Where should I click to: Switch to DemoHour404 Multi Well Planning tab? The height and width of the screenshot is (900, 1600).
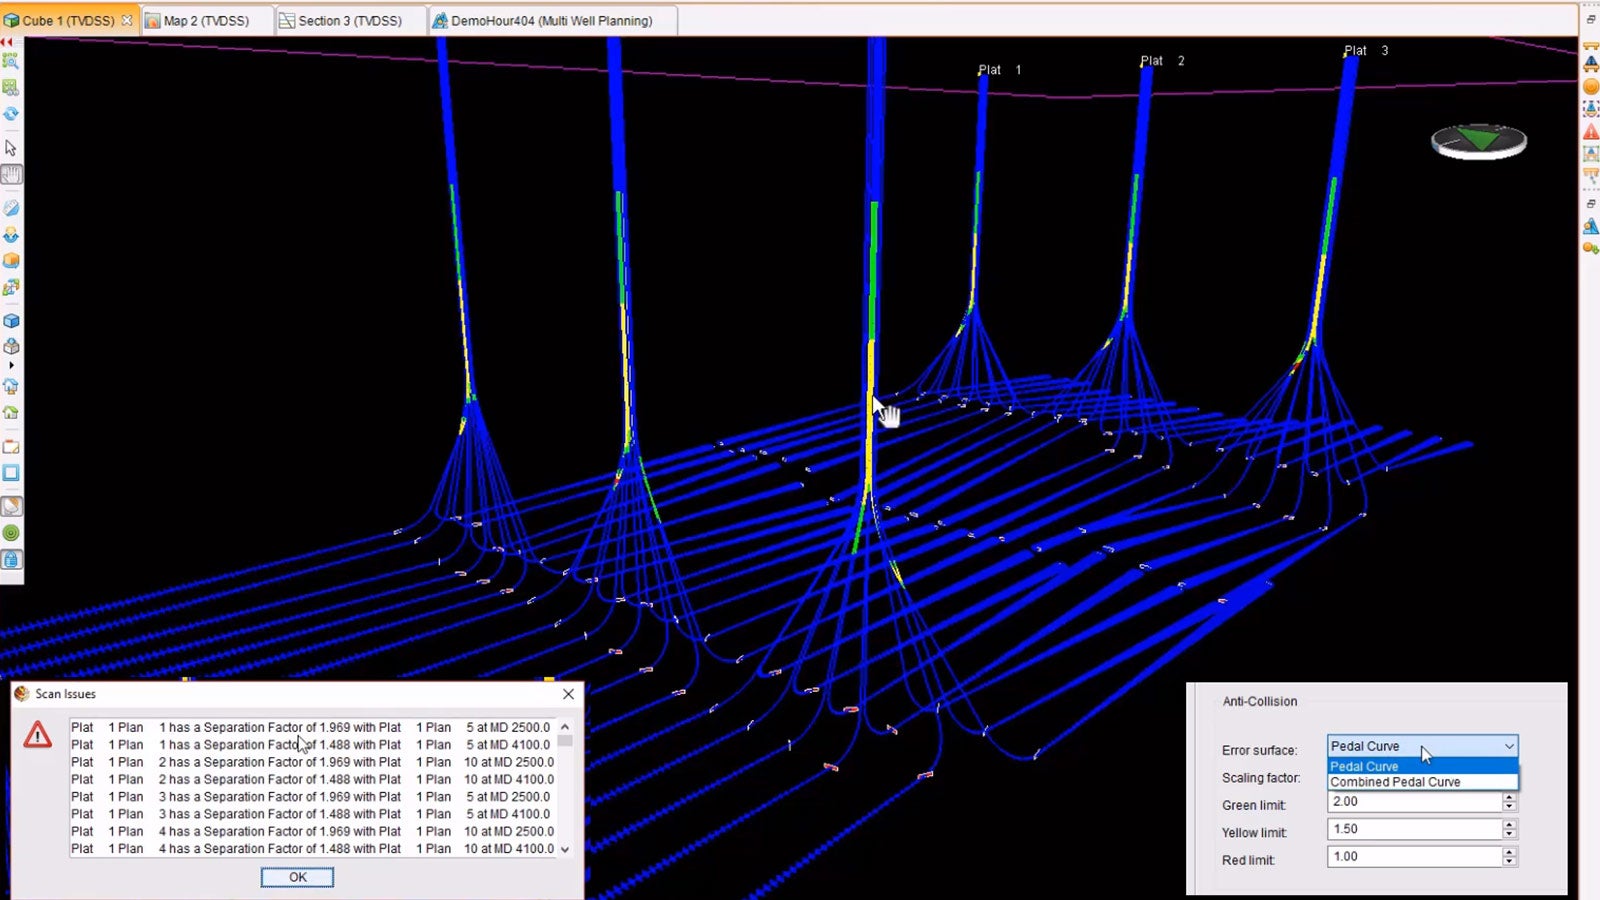coord(552,20)
